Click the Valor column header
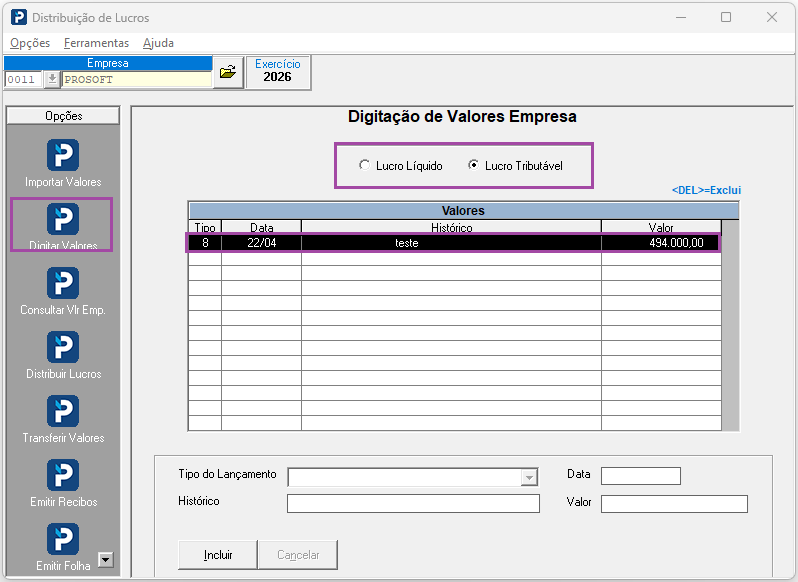798x582 pixels. tap(661, 227)
